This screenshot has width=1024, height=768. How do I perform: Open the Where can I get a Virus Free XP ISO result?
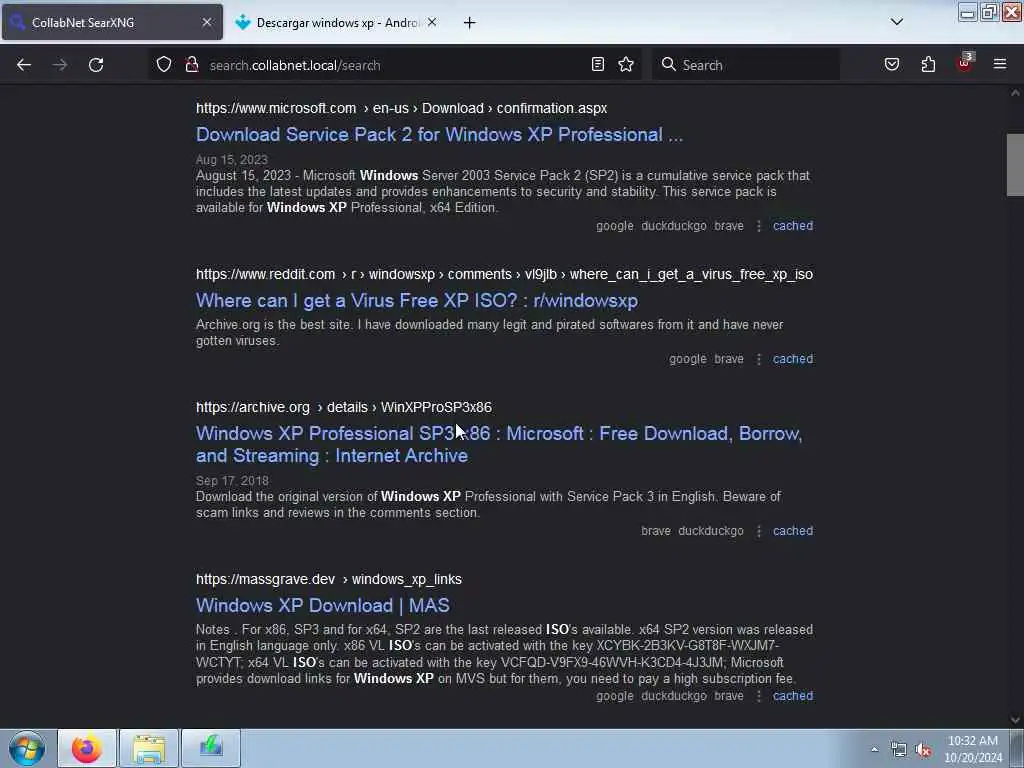[417, 300]
